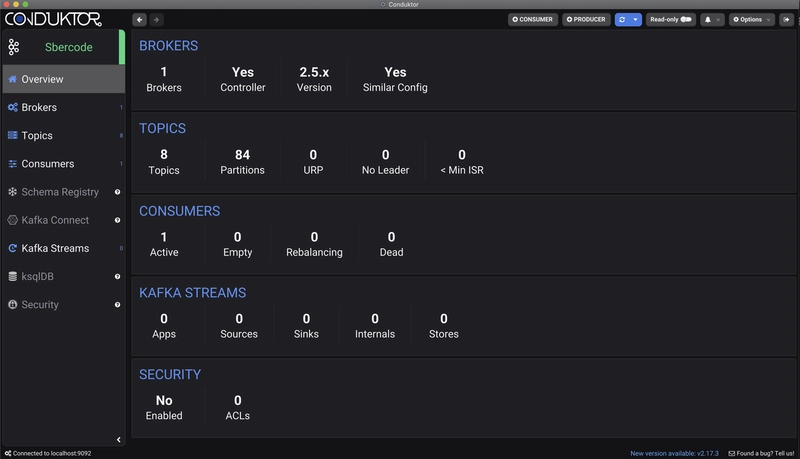Open the Overview page
Image resolution: width=800 pixels, height=459 pixels.
pos(63,79)
